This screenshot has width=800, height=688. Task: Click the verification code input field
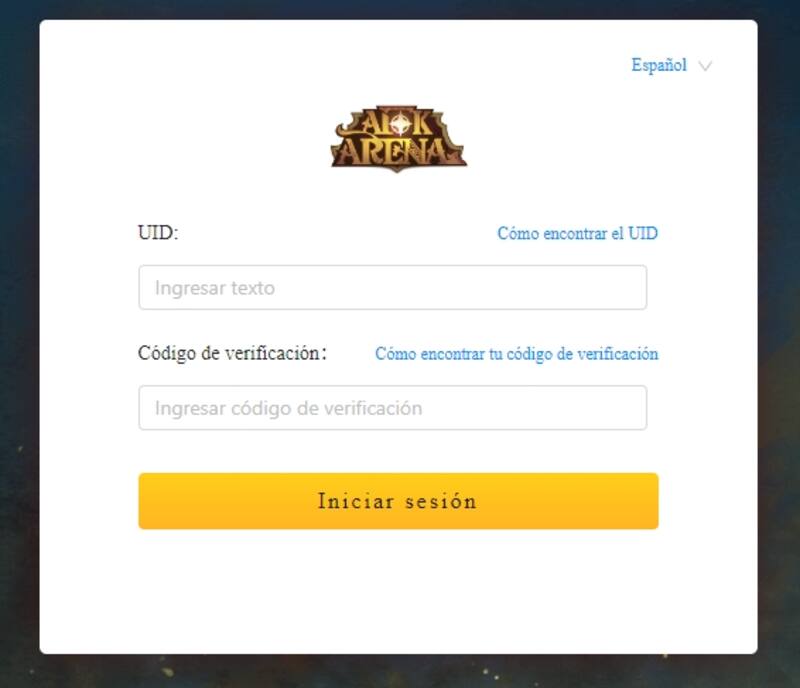(393, 408)
